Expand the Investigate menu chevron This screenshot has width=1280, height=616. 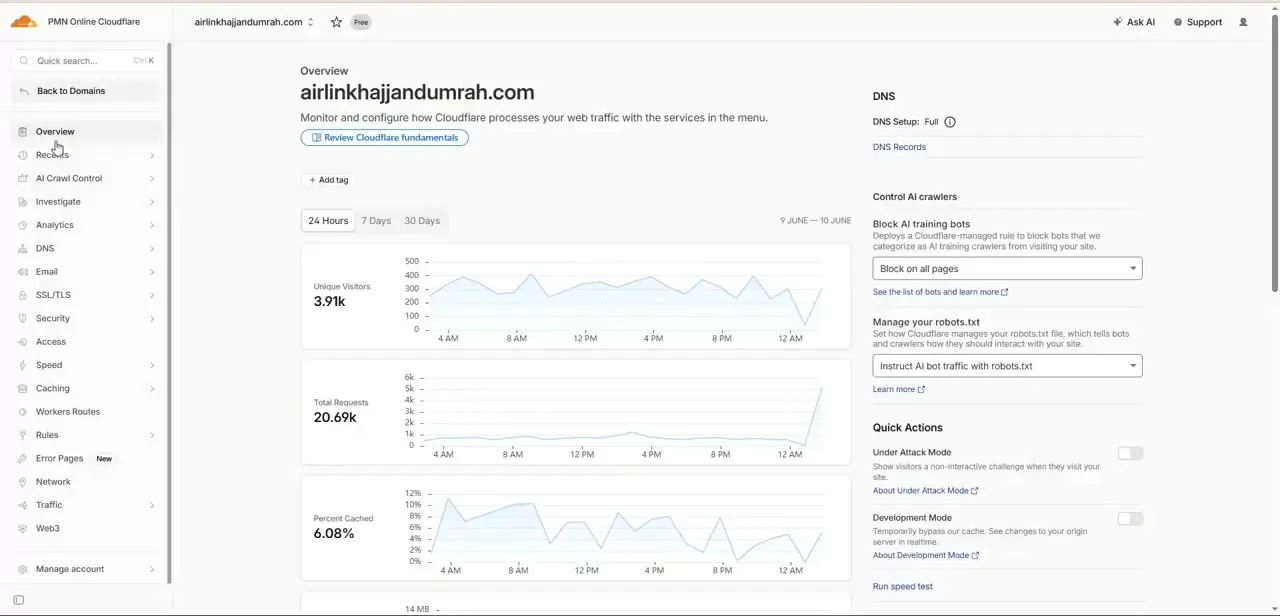152,202
